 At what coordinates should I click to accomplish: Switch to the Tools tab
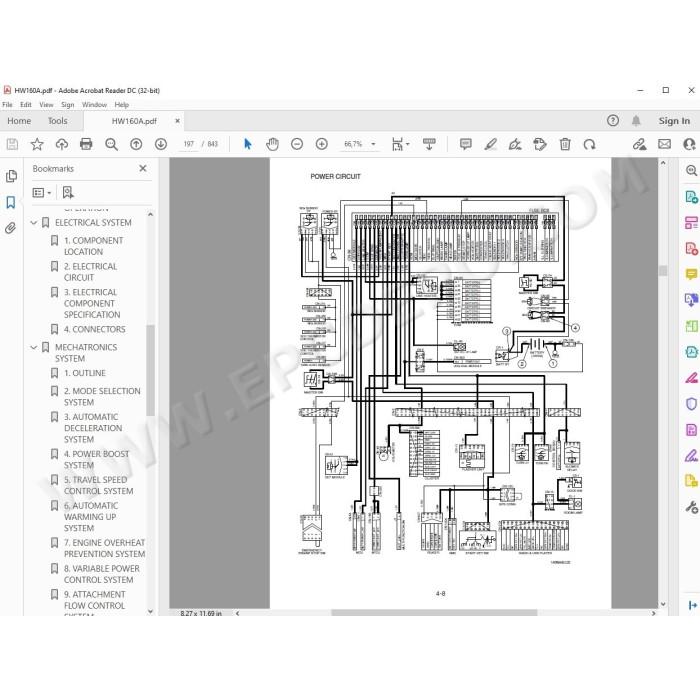58,121
